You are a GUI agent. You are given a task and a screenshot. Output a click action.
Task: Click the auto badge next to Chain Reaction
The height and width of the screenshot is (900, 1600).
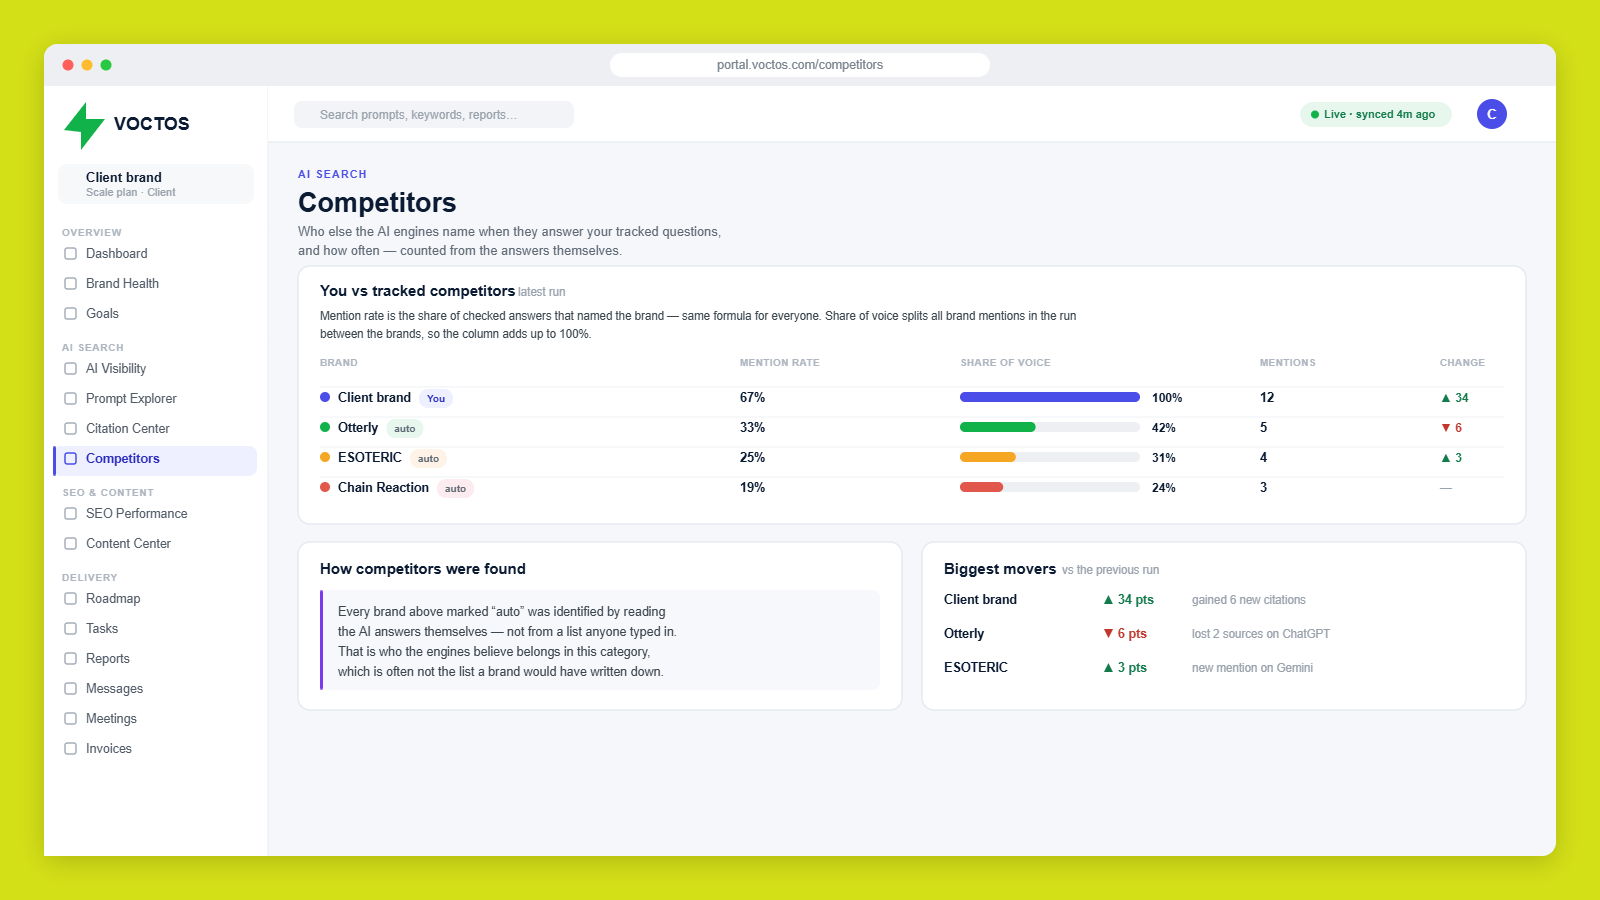pyautogui.click(x=455, y=489)
